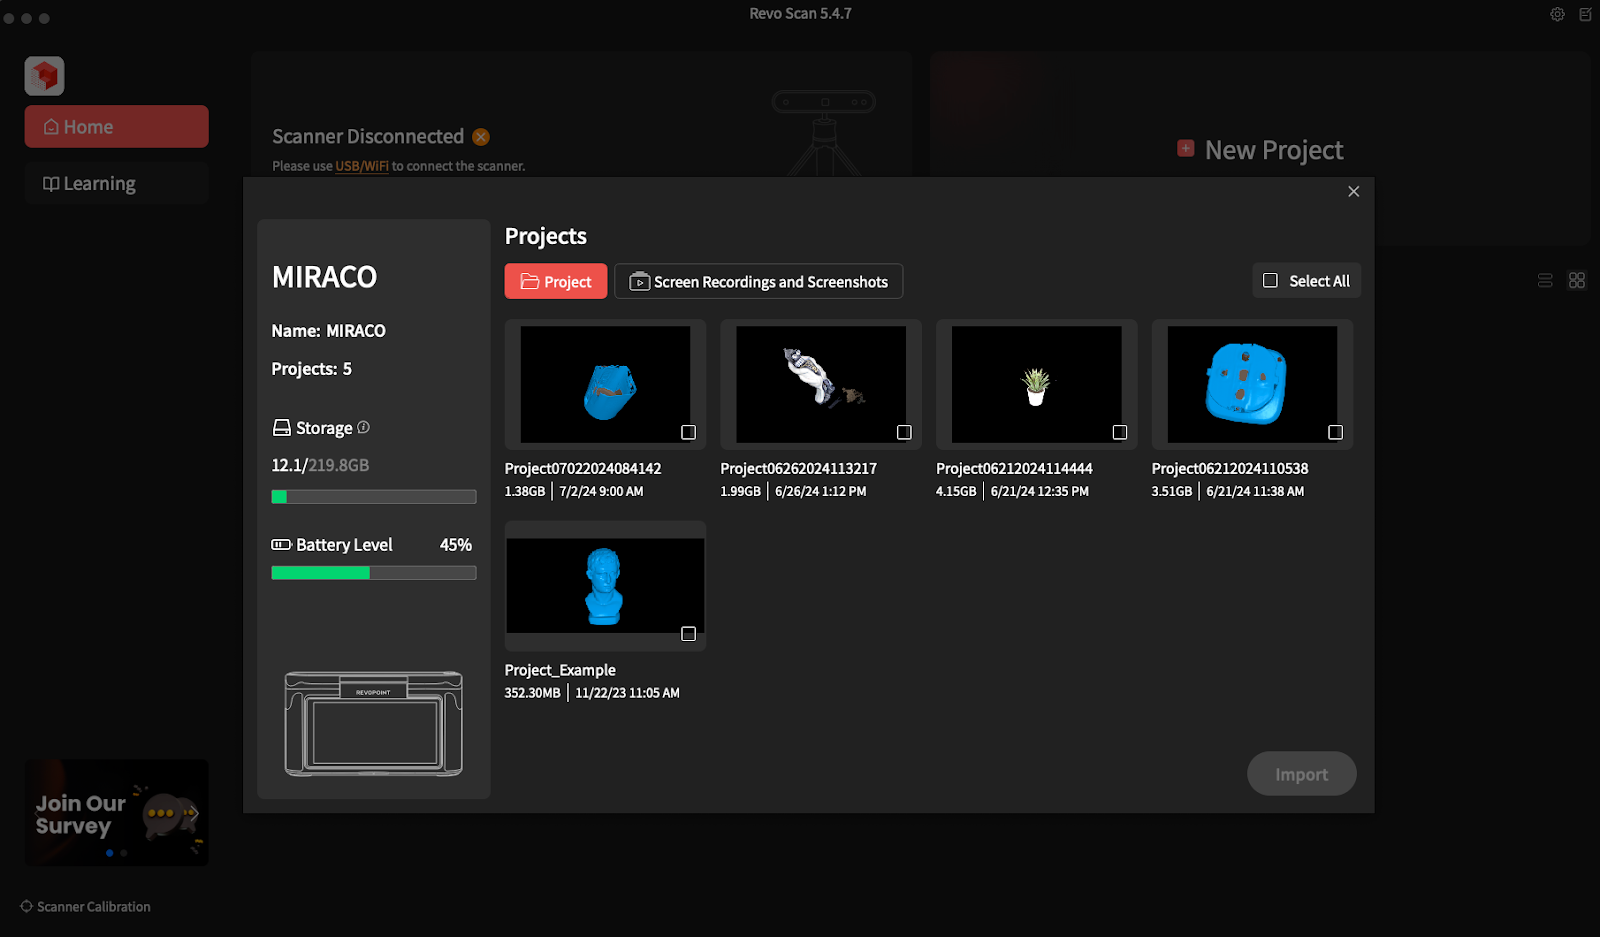Image resolution: width=1600 pixels, height=937 pixels.
Task: Open the Join Our Survey banner
Action: (x=116, y=813)
